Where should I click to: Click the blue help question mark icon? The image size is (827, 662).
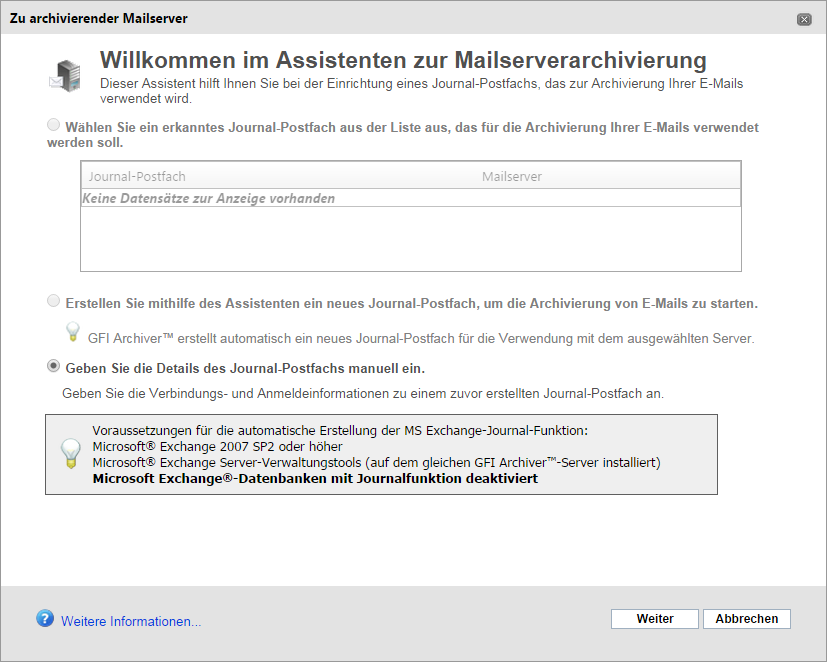tap(45, 618)
